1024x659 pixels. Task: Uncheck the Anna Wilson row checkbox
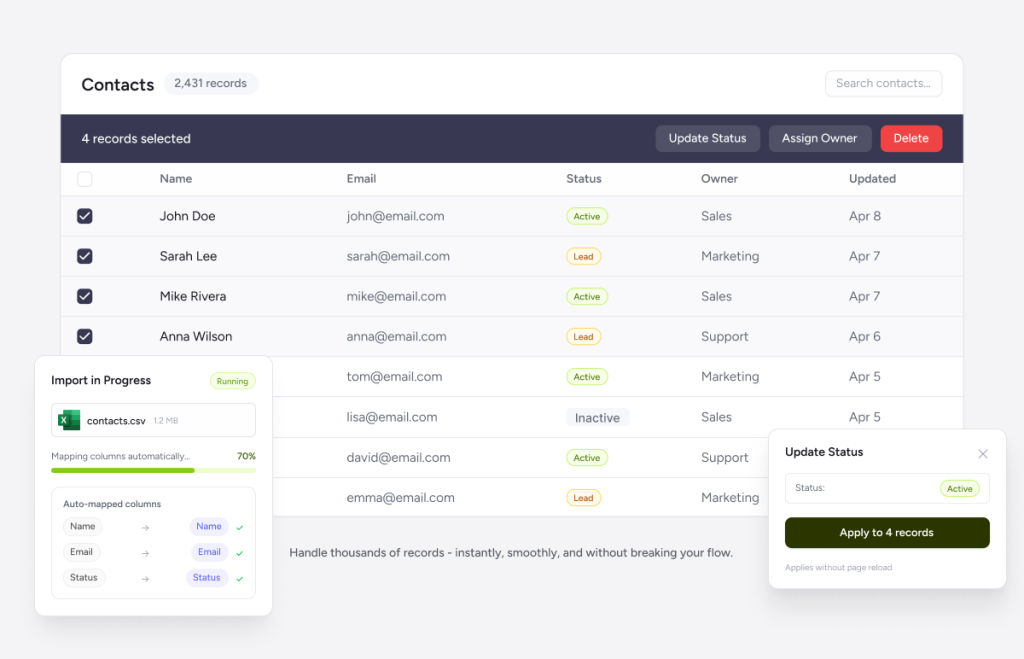click(x=84, y=336)
